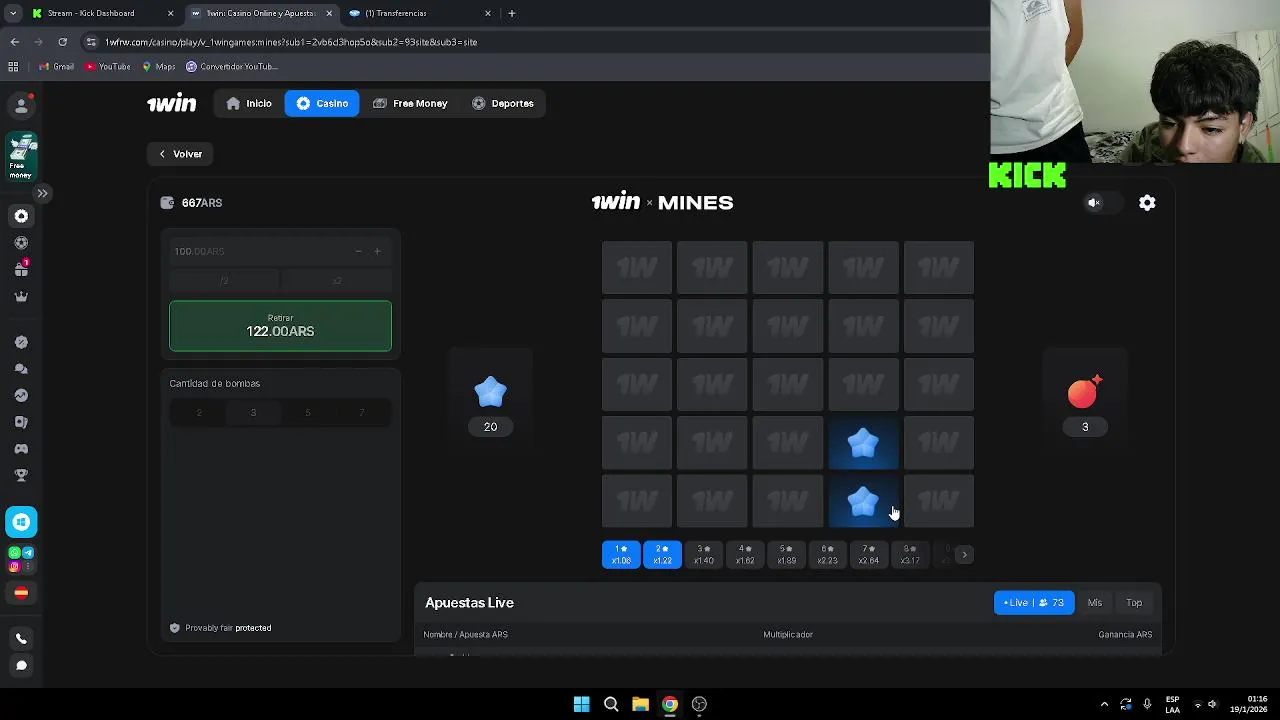The height and width of the screenshot is (720, 1280).
Task: Open the Maps bookmark
Action: coord(159,67)
